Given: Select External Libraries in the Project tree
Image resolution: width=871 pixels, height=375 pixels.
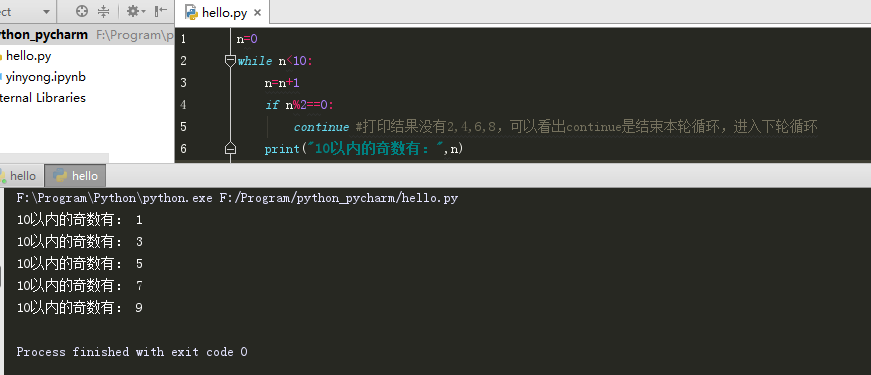Looking at the screenshot, I should [x=42, y=98].
